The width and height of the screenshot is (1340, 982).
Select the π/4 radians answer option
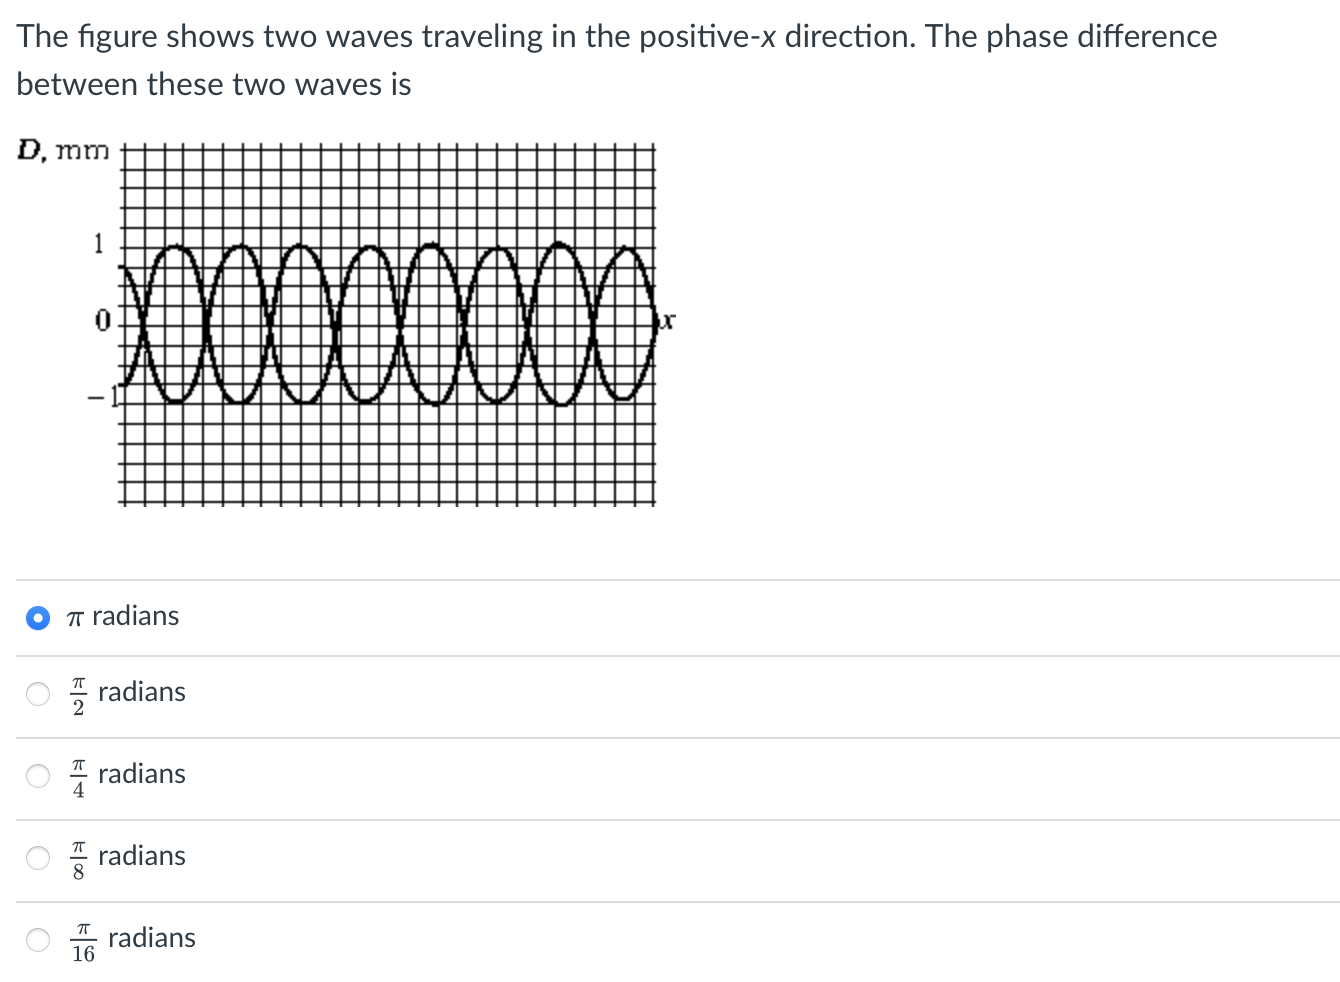pos(38,776)
